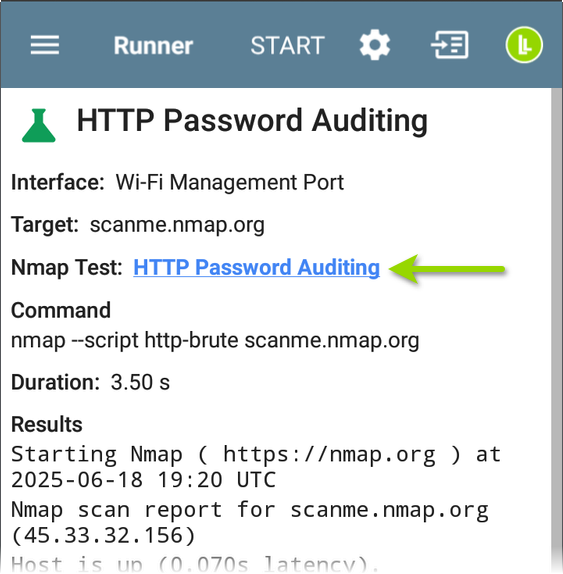563x574 pixels.
Task: Click the Command section label
Action: (x=61, y=310)
